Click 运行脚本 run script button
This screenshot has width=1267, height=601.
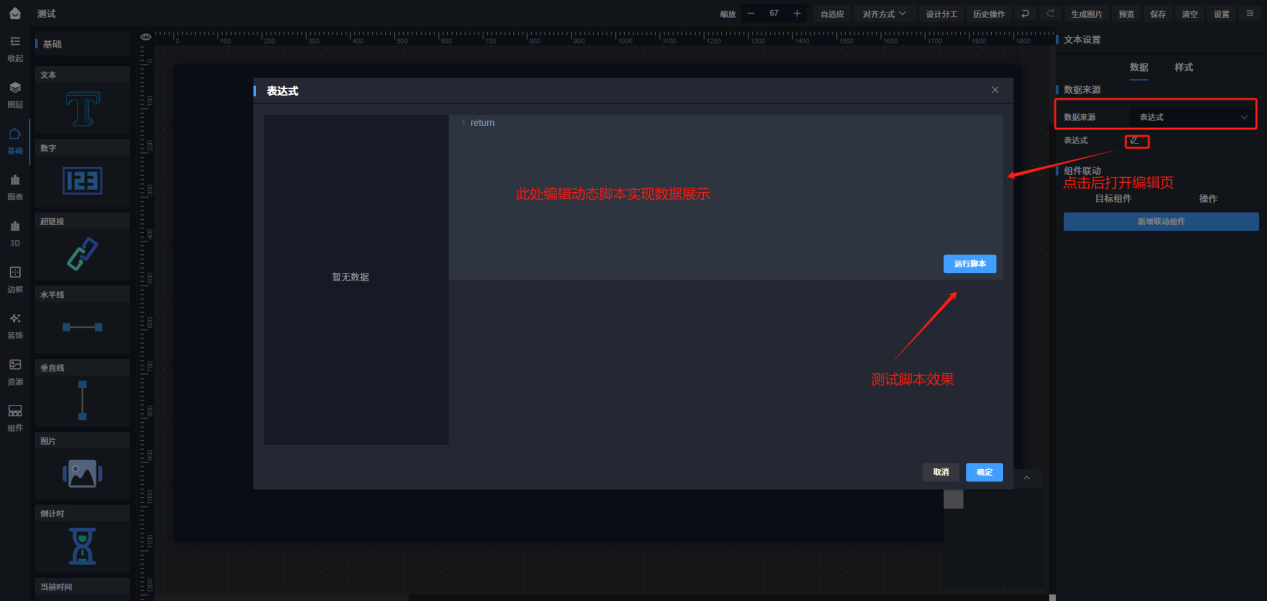(969, 264)
